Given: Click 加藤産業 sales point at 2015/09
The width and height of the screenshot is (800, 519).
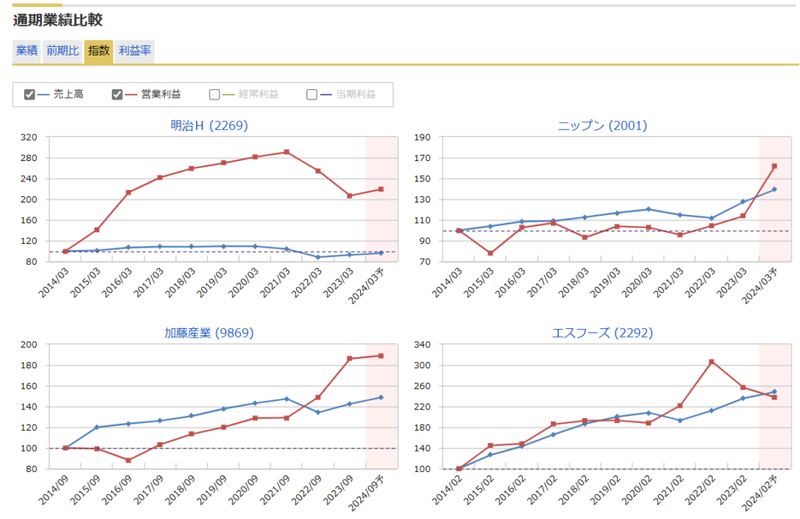Looking at the screenshot, I should click(97, 427).
